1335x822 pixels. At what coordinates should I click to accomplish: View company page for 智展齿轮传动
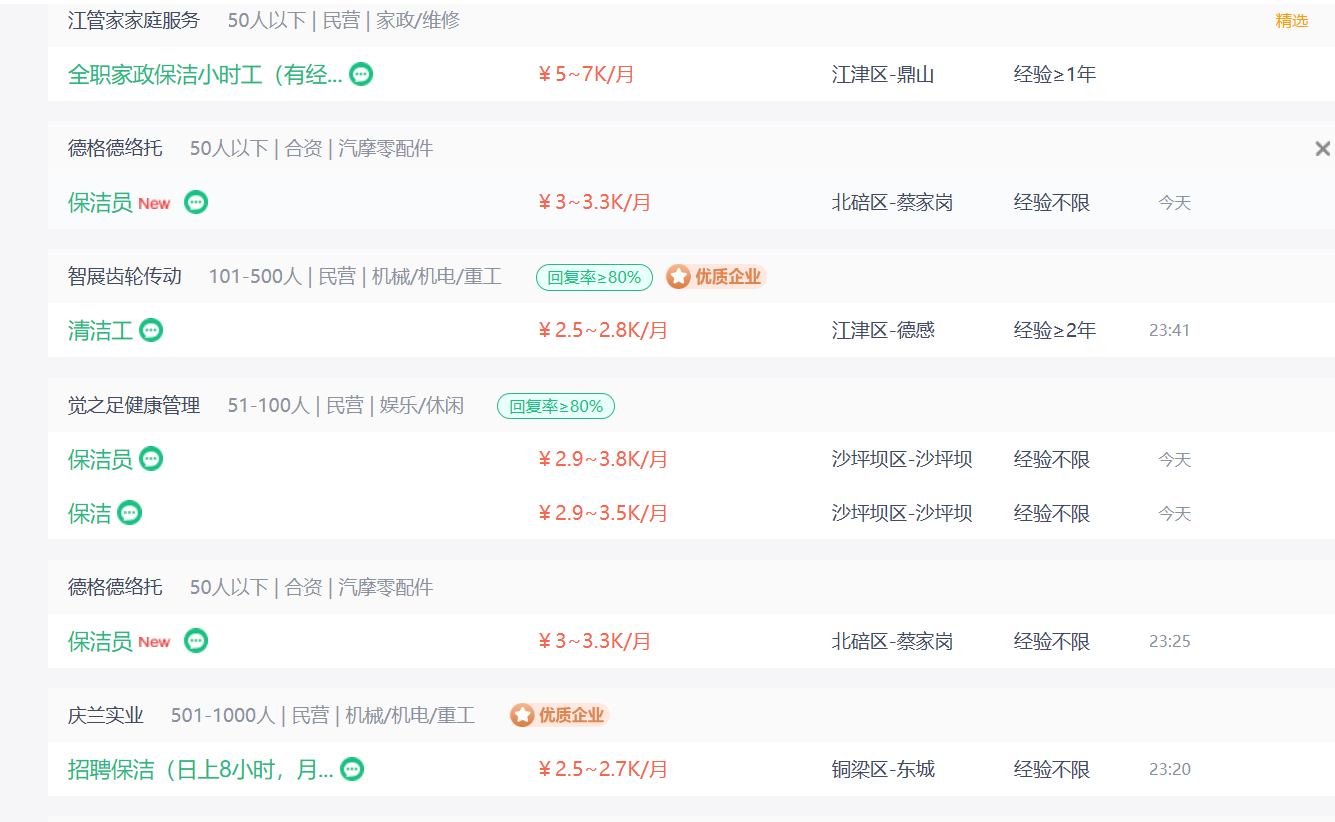(125, 277)
